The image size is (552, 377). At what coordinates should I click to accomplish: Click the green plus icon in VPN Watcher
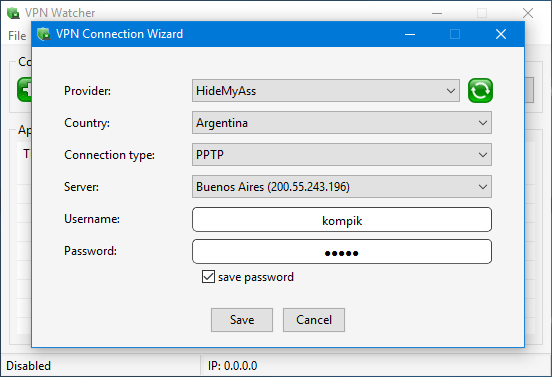[24, 89]
